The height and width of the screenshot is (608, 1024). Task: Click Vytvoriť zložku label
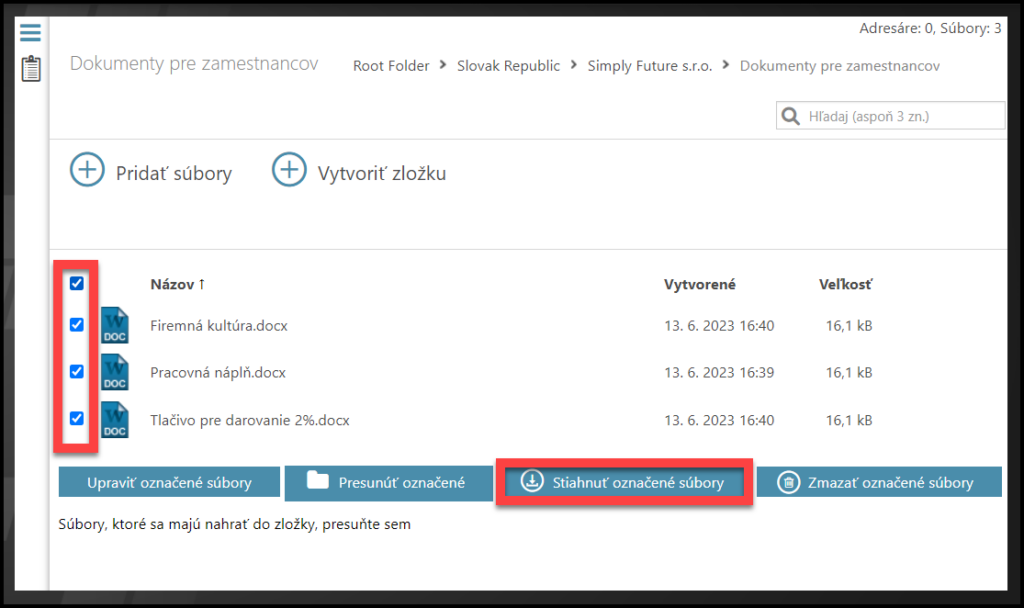click(x=382, y=173)
